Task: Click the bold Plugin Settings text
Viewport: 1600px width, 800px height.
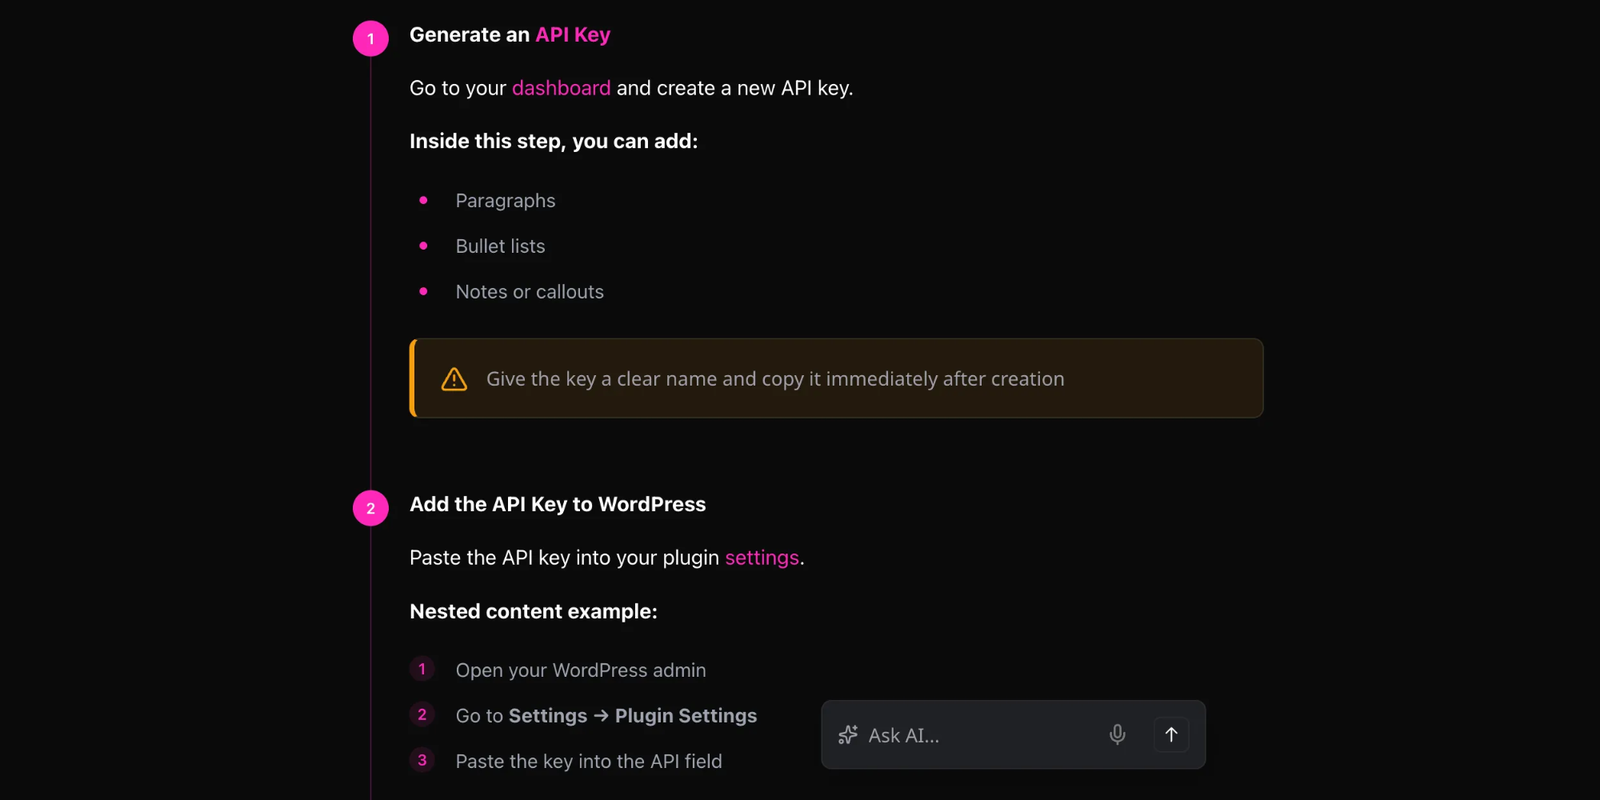Action: pos(685,716)
